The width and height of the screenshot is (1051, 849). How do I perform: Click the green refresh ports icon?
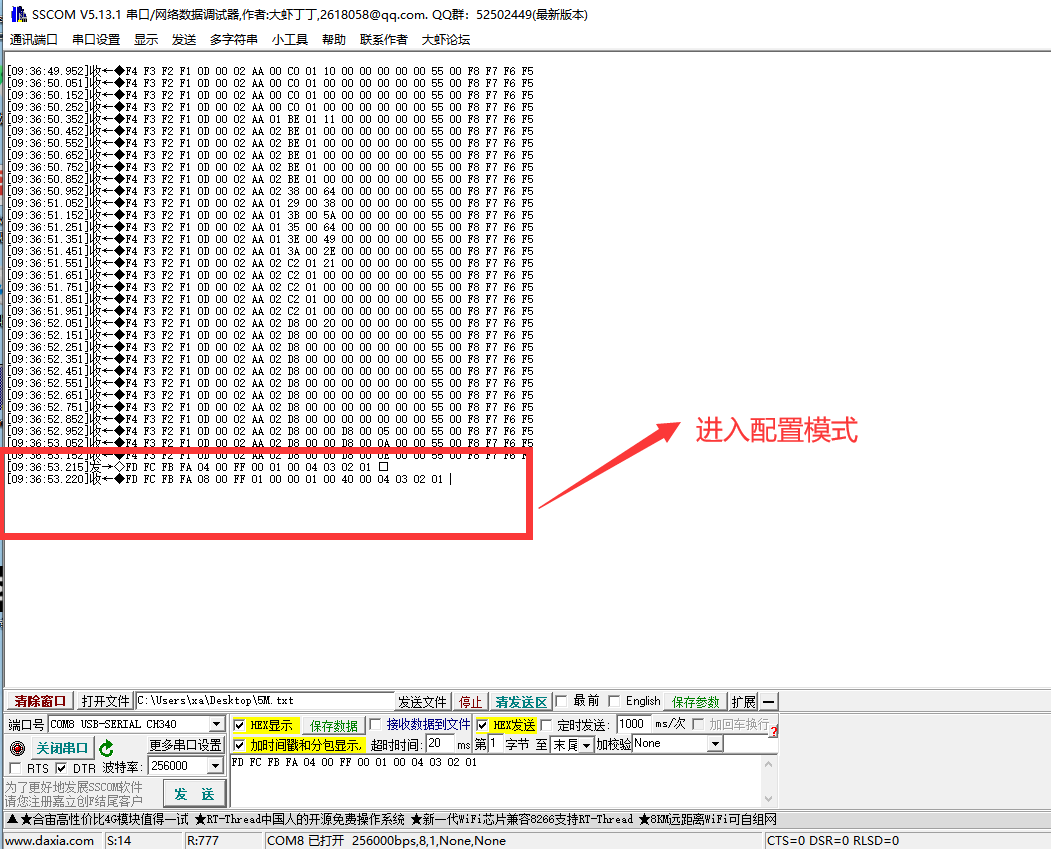coord(106,748)
